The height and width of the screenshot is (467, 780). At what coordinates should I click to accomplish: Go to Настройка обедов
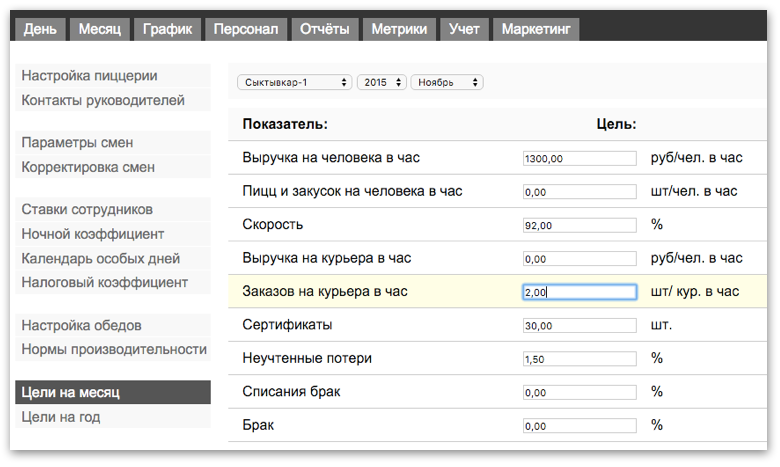[113, 326]
